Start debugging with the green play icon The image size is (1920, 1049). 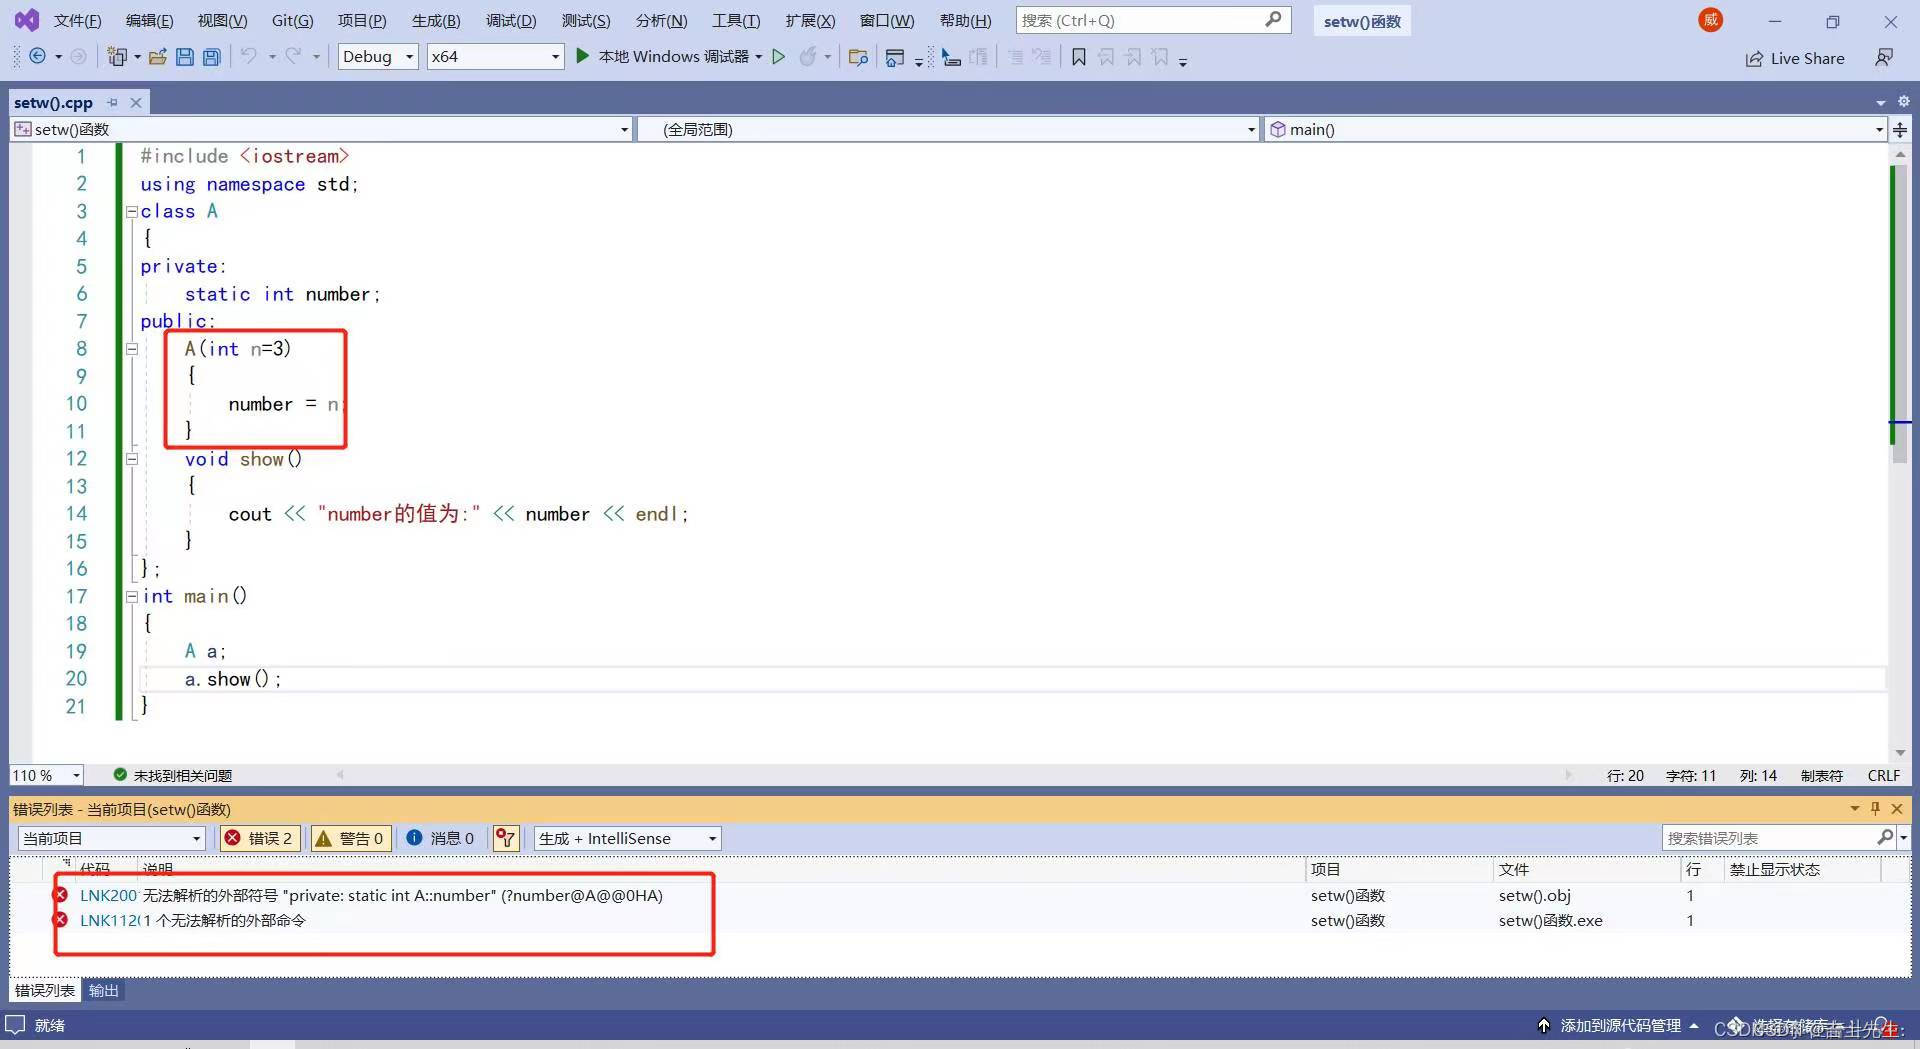[x=582, y=57]
